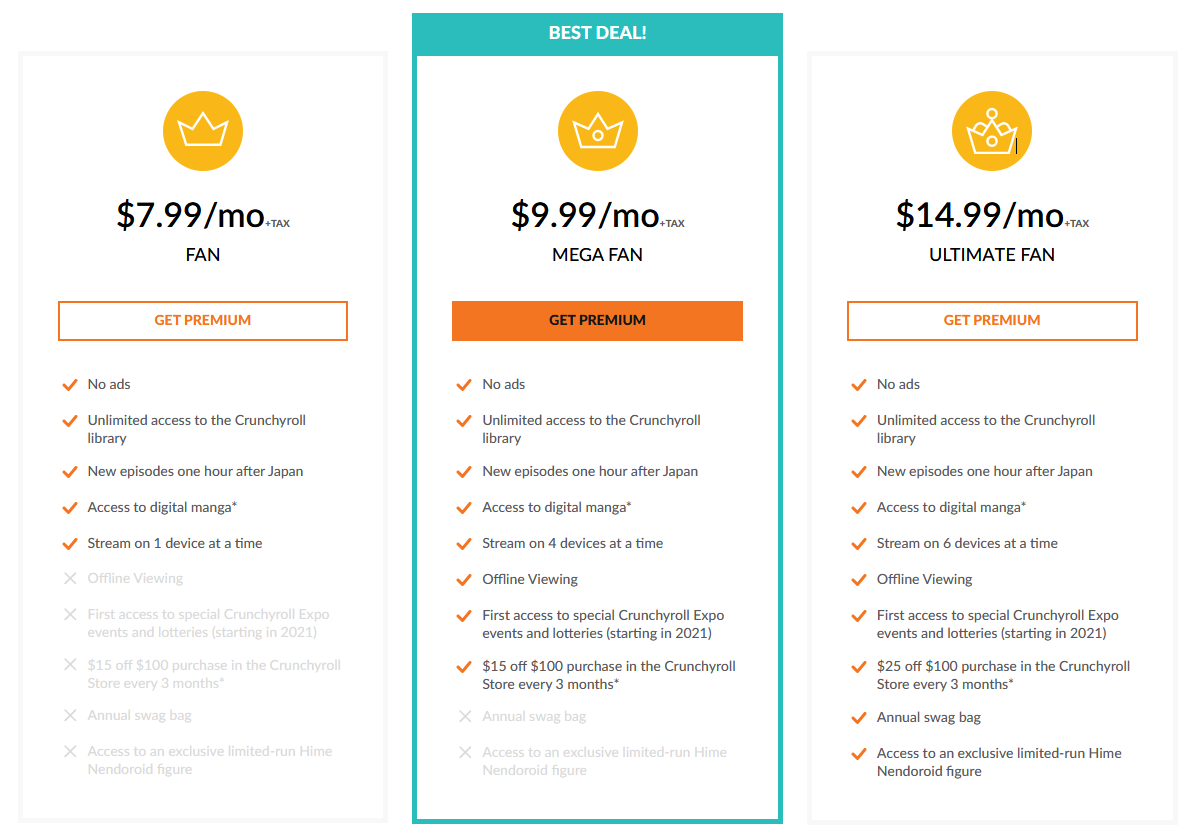Click the greyed X beside Fan Offline Viewing
Viewport: 1198px width, 833px height.
70,578
